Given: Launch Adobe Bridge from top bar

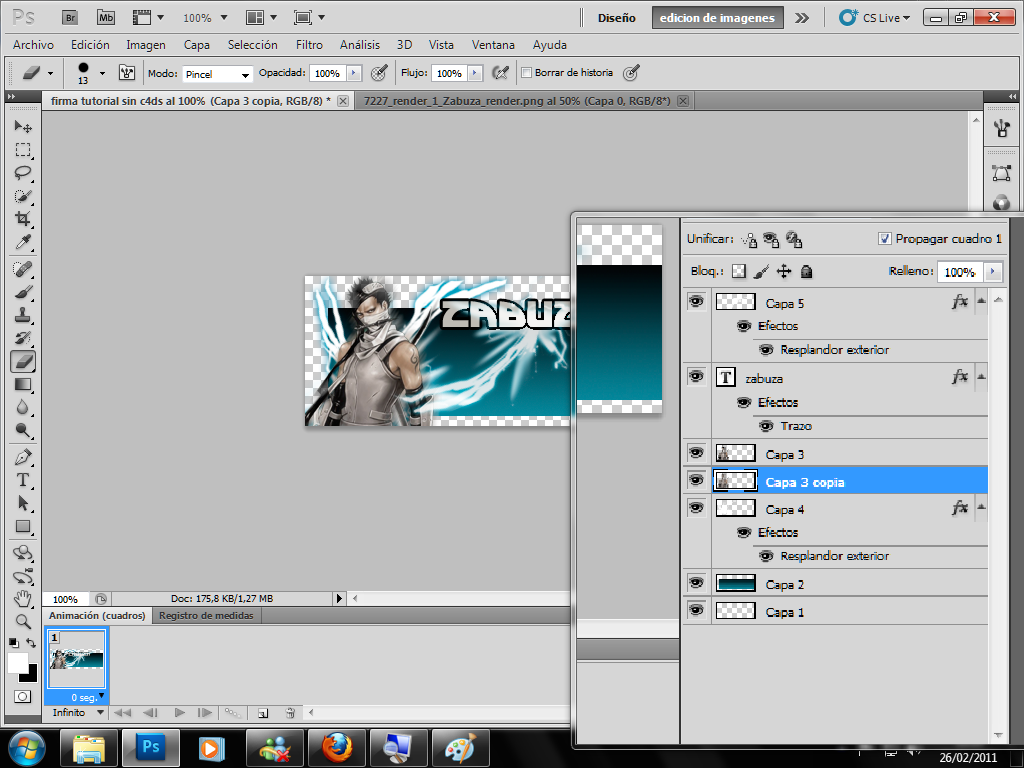Looking at the screenshot, I should click(x=70, y=18).
